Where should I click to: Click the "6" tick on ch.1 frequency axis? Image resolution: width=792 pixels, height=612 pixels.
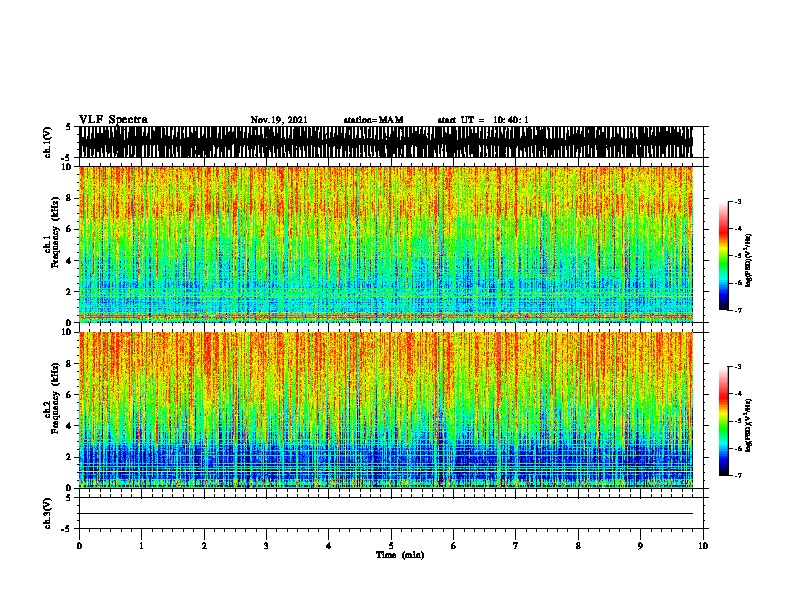point(70,229)
